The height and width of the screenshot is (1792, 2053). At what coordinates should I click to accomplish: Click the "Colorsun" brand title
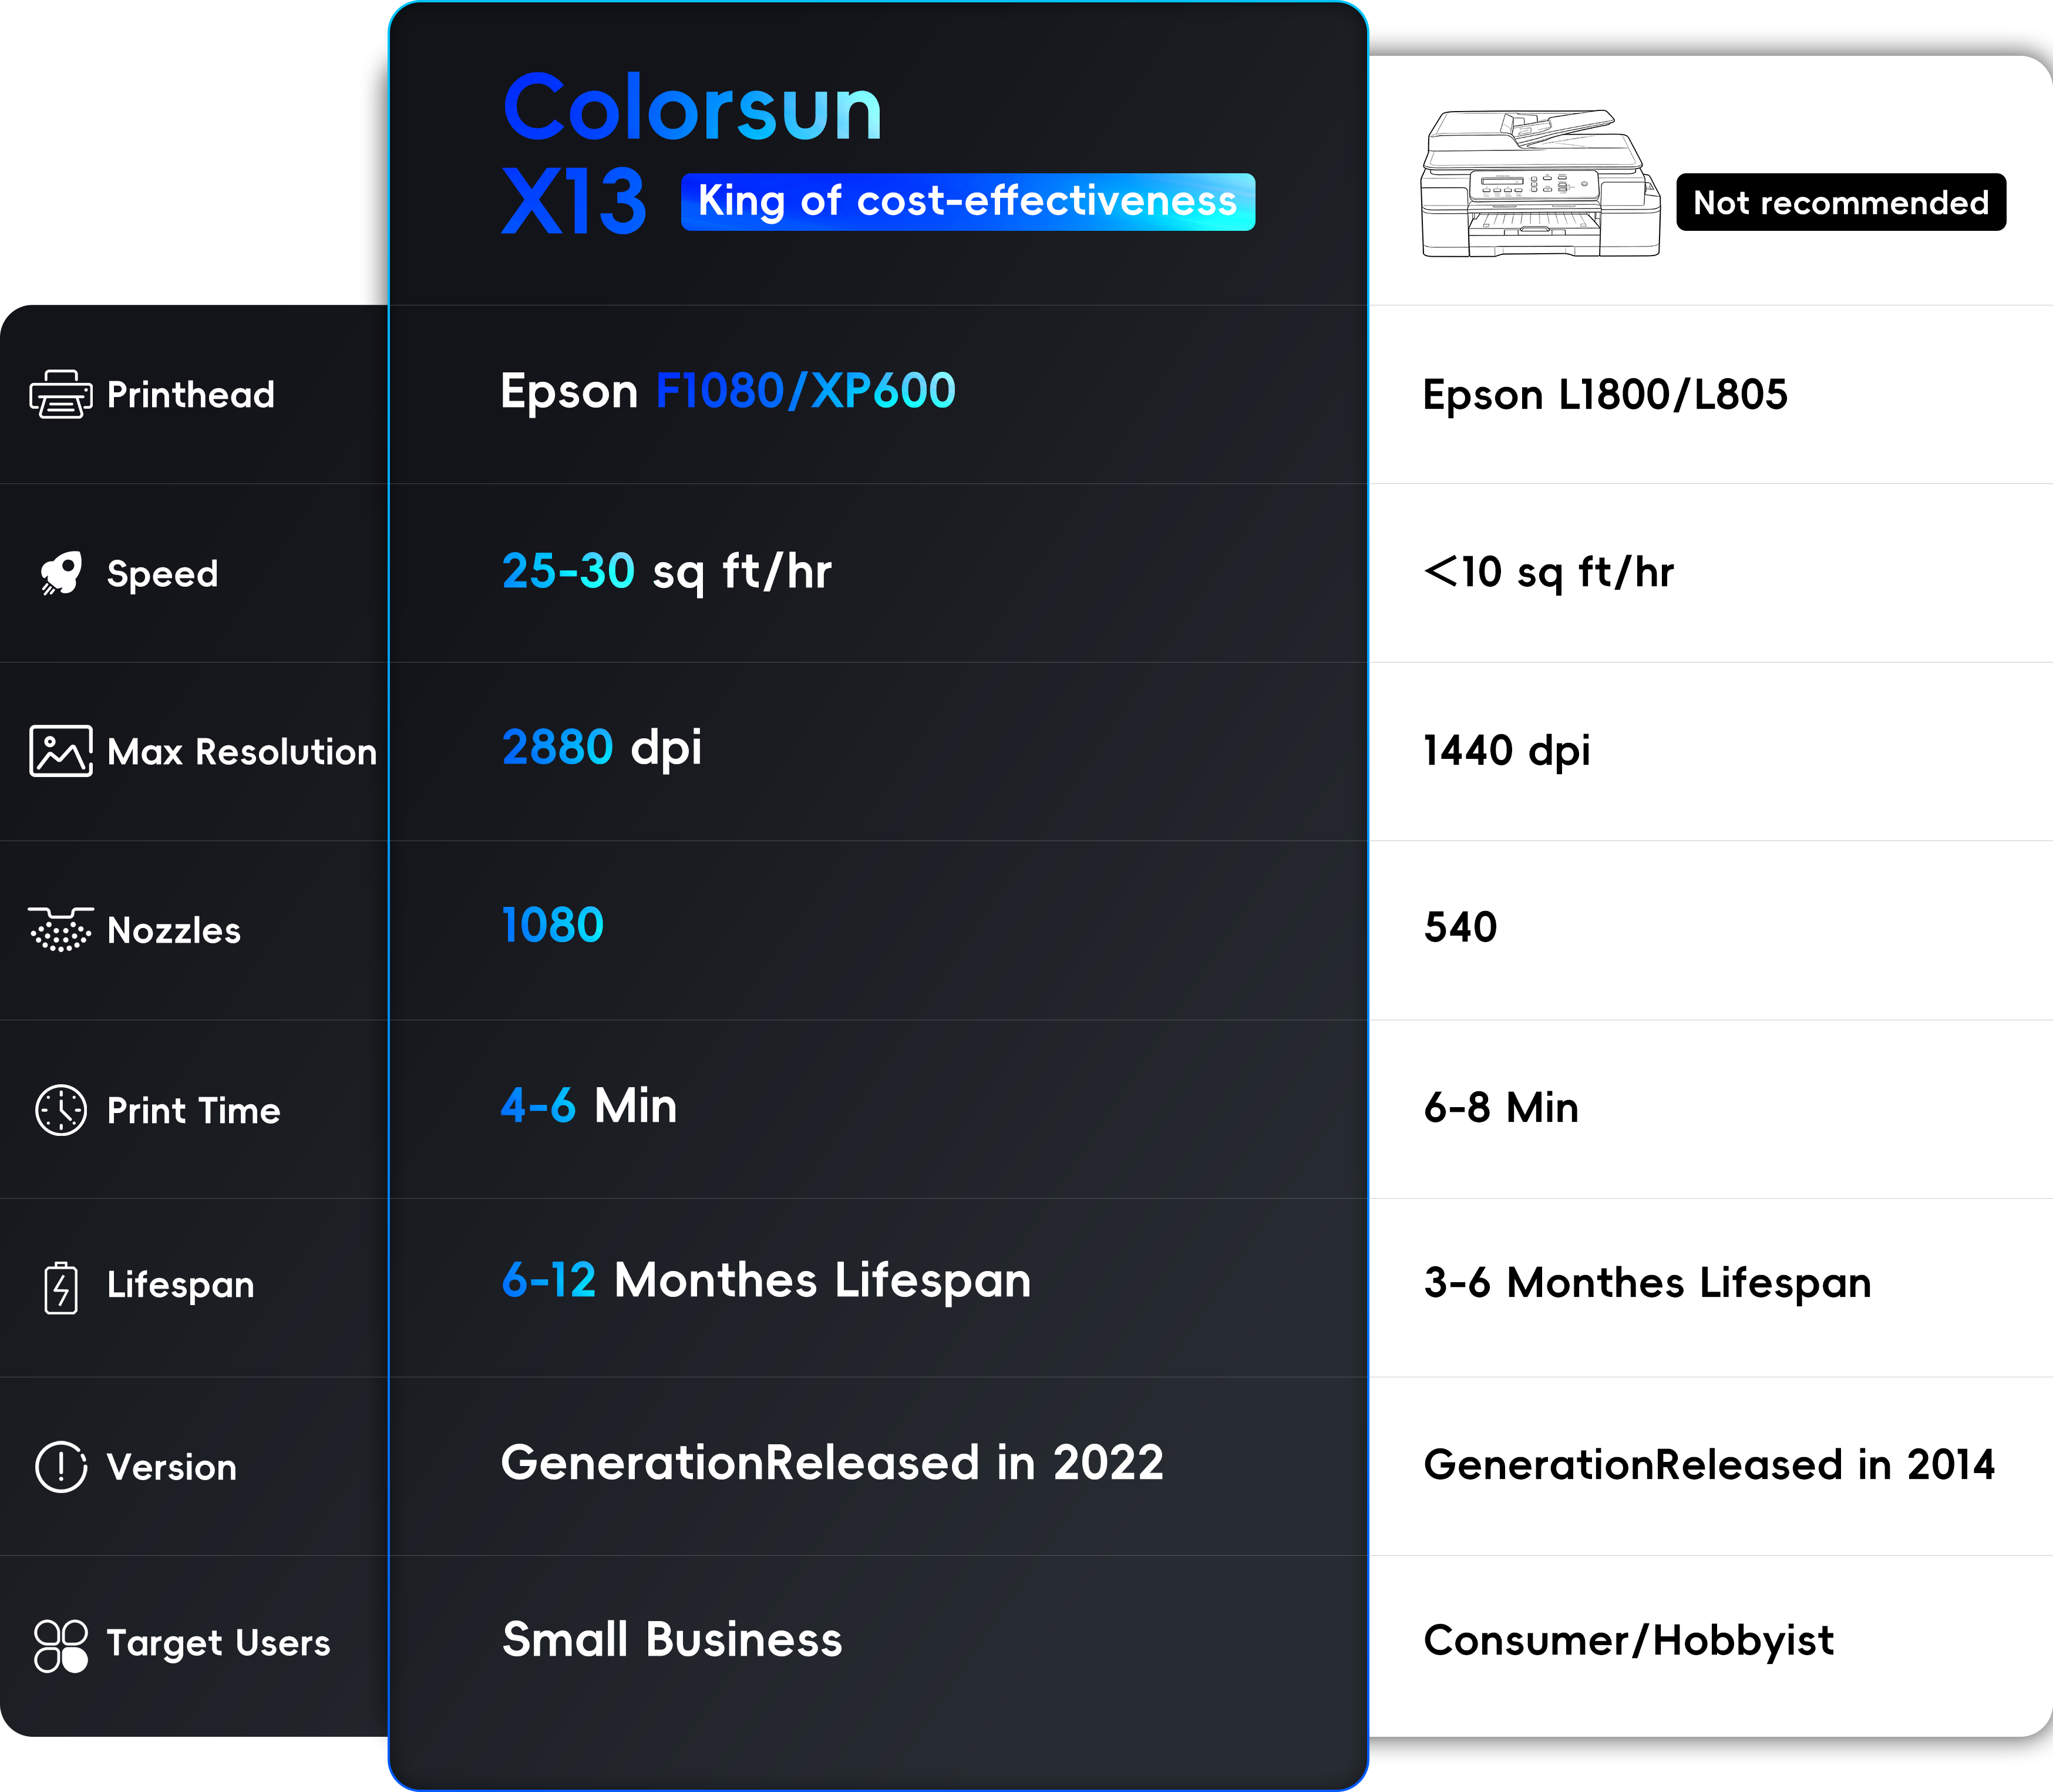[692, 107]
